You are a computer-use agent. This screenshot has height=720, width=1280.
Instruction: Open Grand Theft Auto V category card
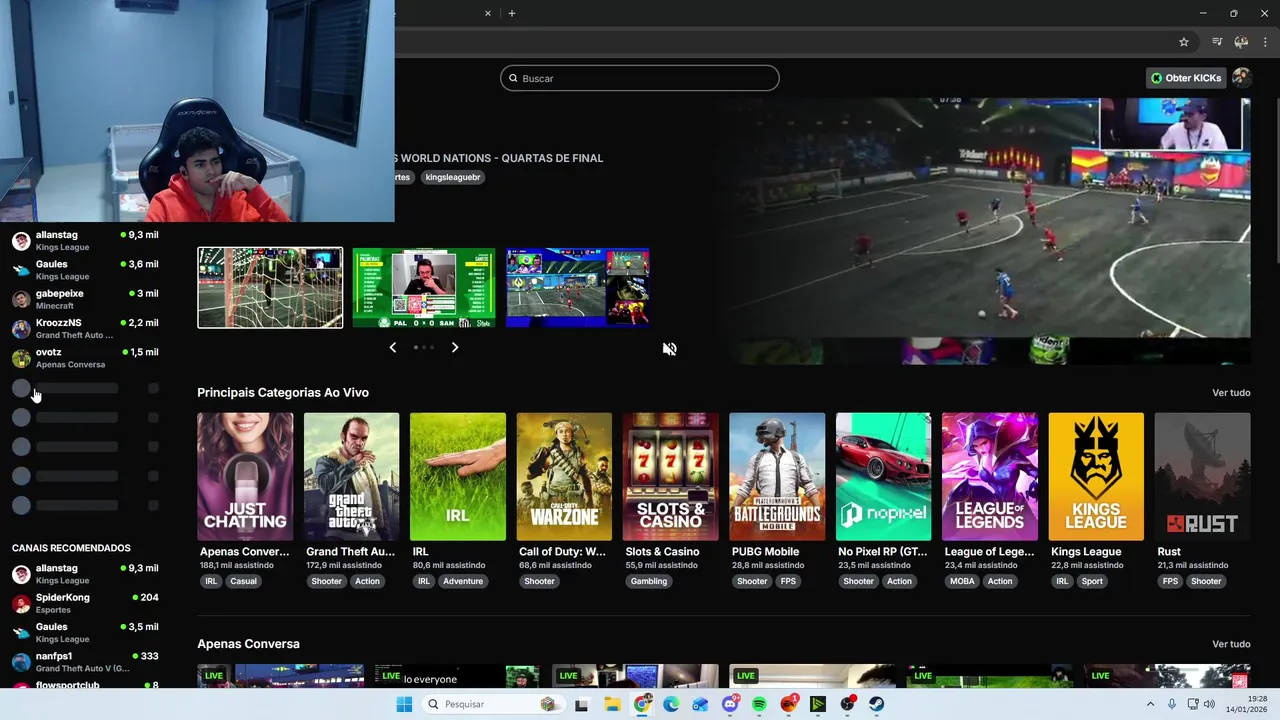351,476
